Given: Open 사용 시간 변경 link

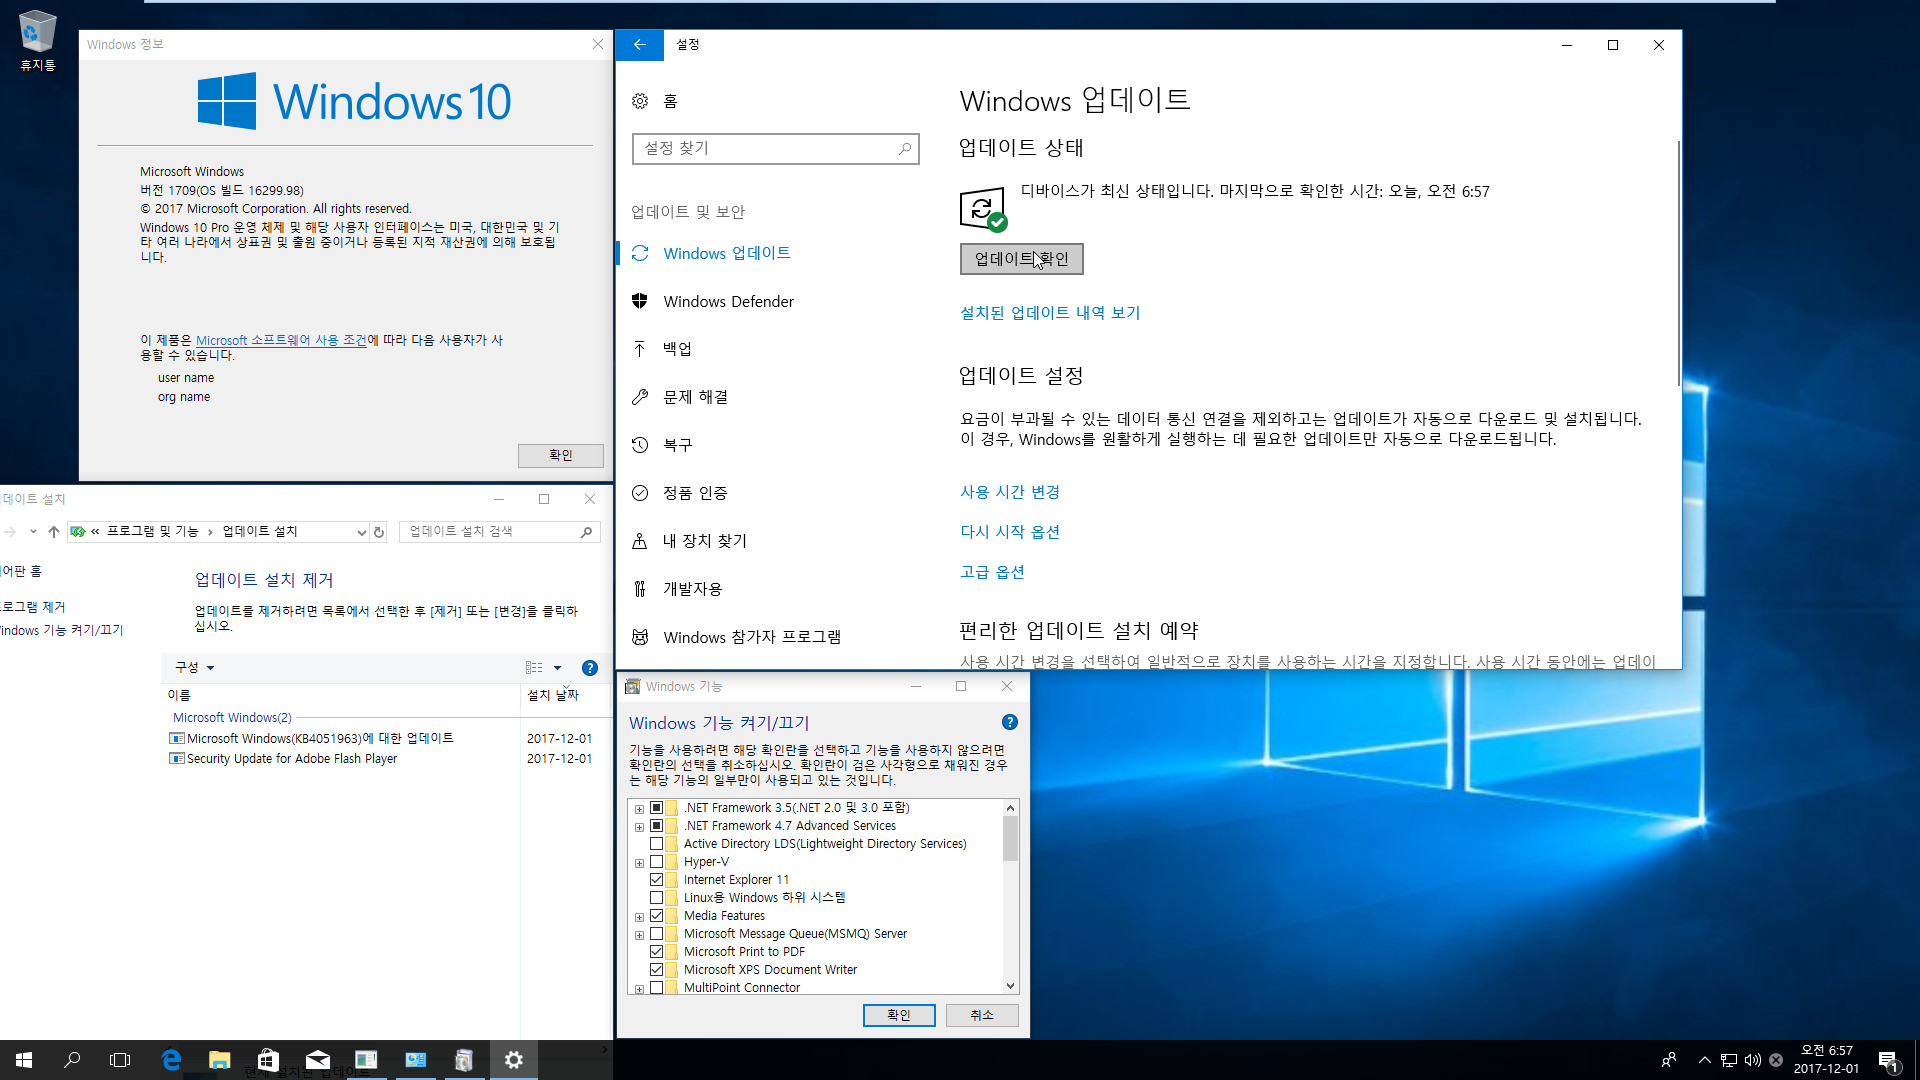Looking at the screenshot, I should 1010,492.
